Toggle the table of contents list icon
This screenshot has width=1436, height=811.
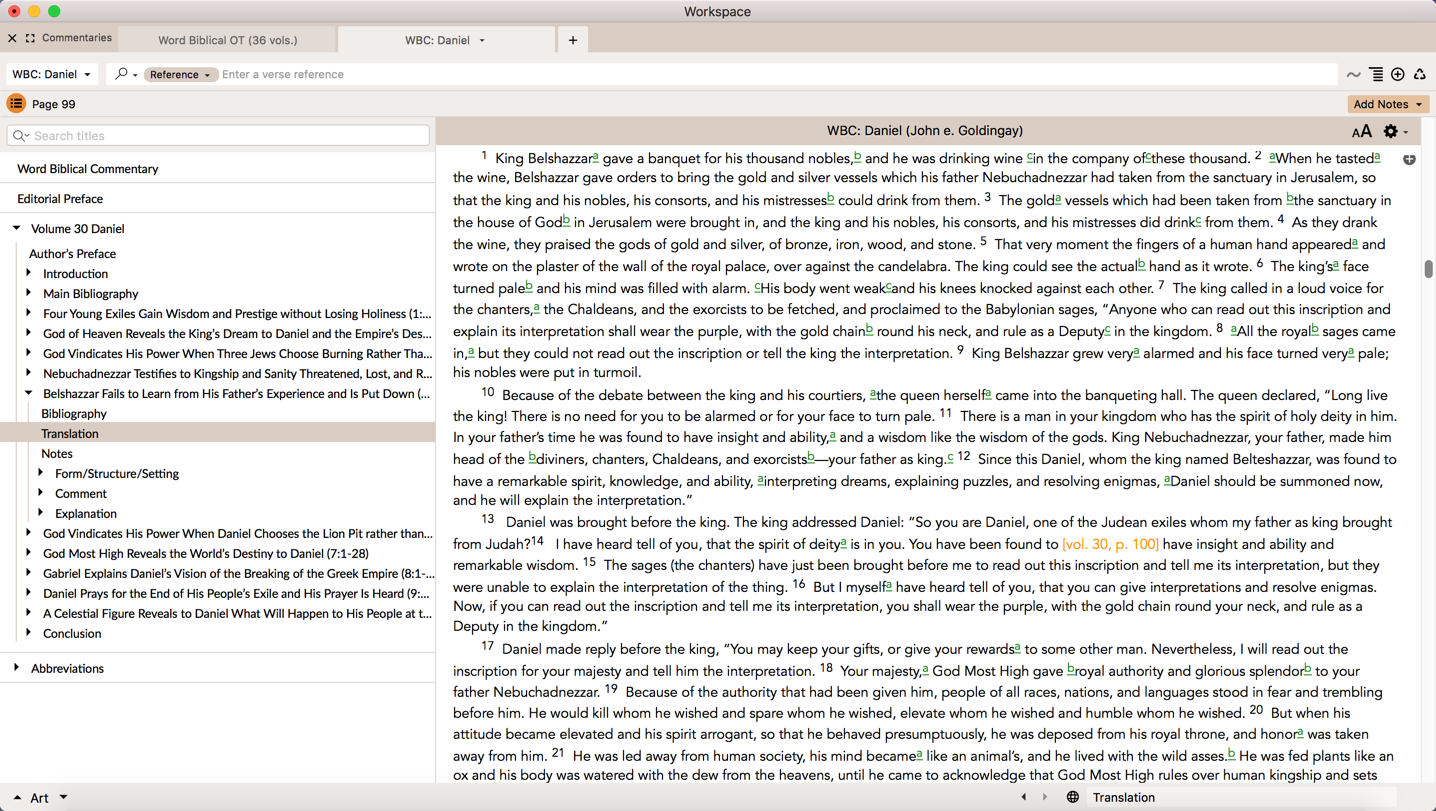pyautogui.click(x=16, y=104)
